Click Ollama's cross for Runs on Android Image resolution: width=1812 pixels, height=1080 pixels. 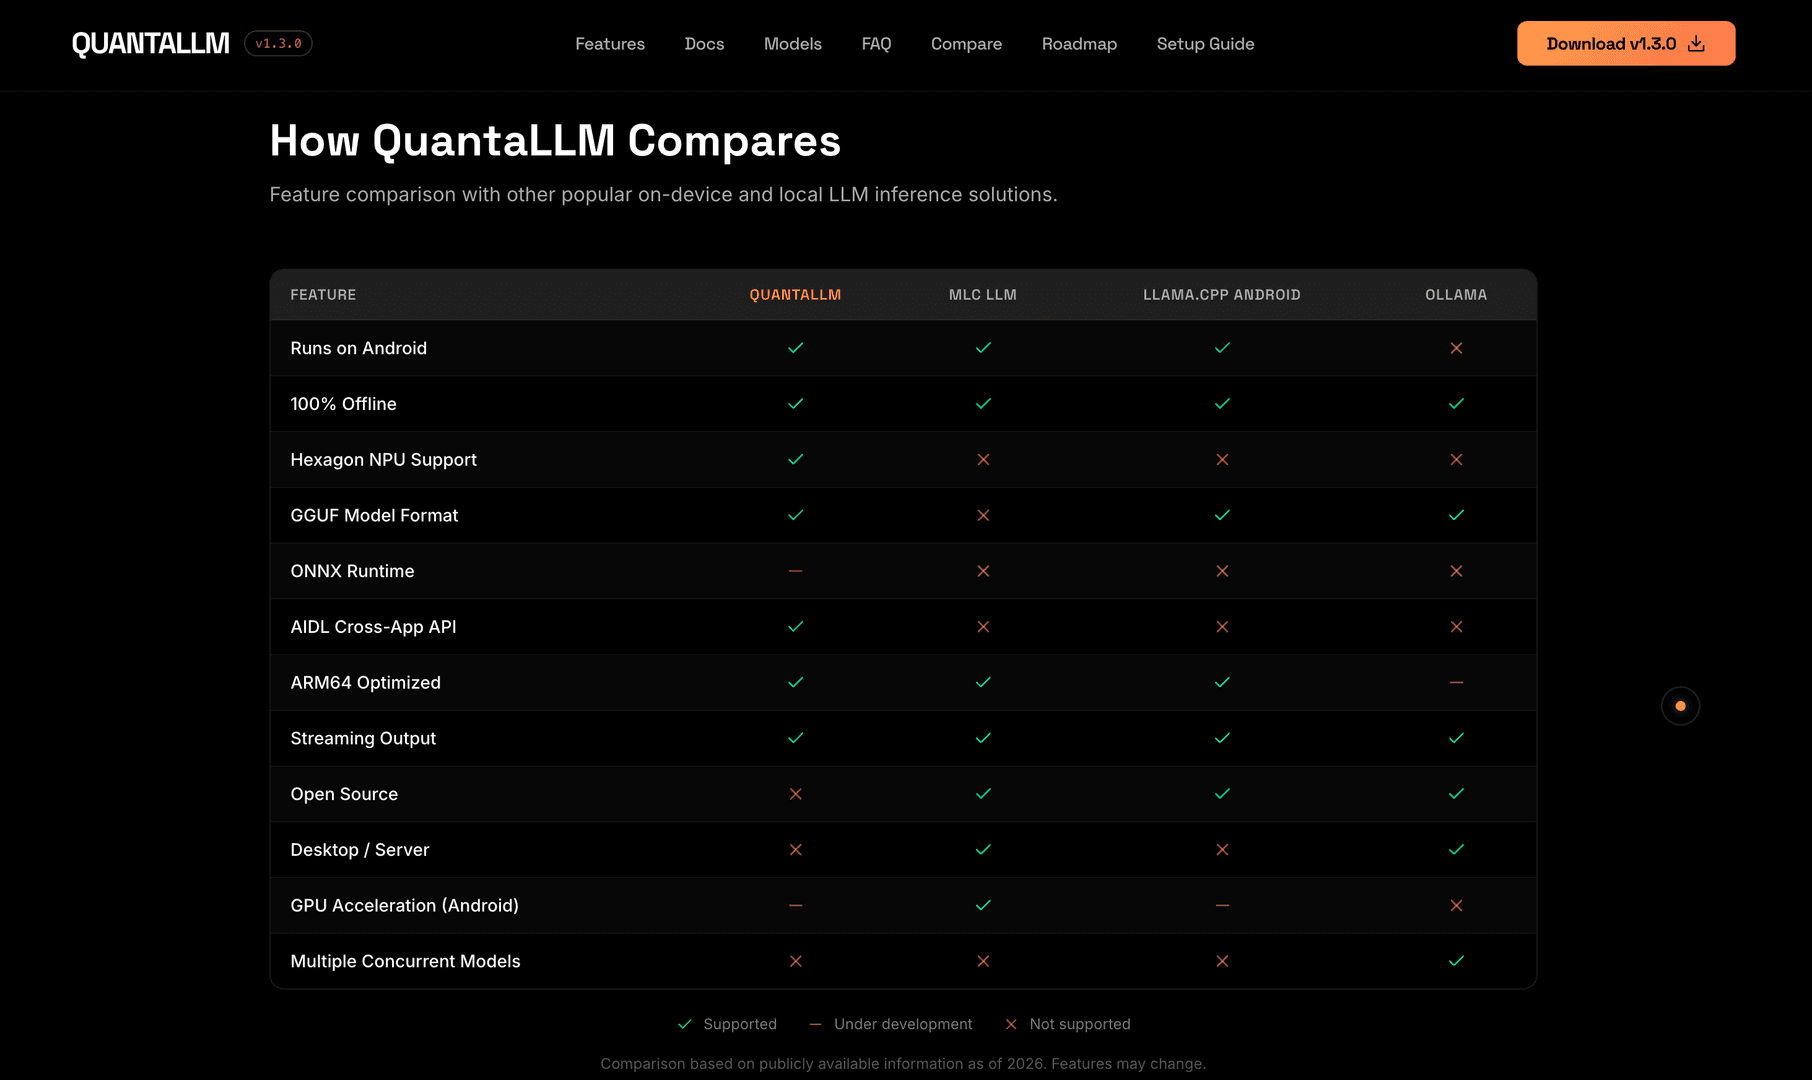click(x=1456, y=348)
